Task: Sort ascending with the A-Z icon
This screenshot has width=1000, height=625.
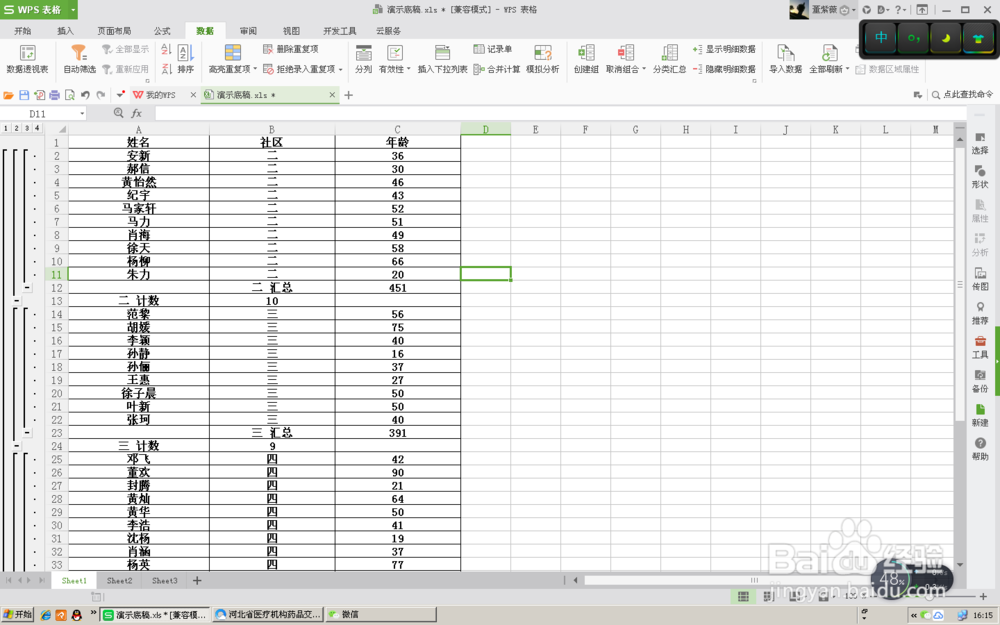Action: [x=166, y=49]
